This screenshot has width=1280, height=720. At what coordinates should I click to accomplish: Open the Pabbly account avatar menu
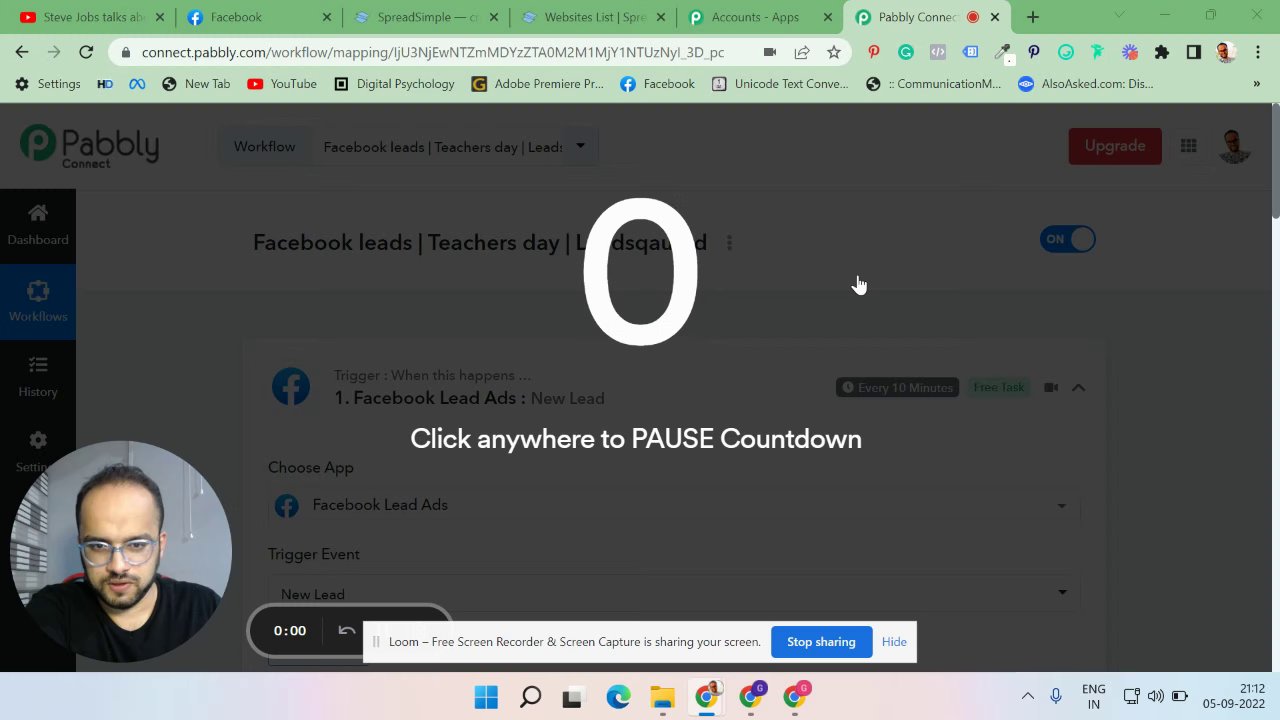click(1235, 146)
